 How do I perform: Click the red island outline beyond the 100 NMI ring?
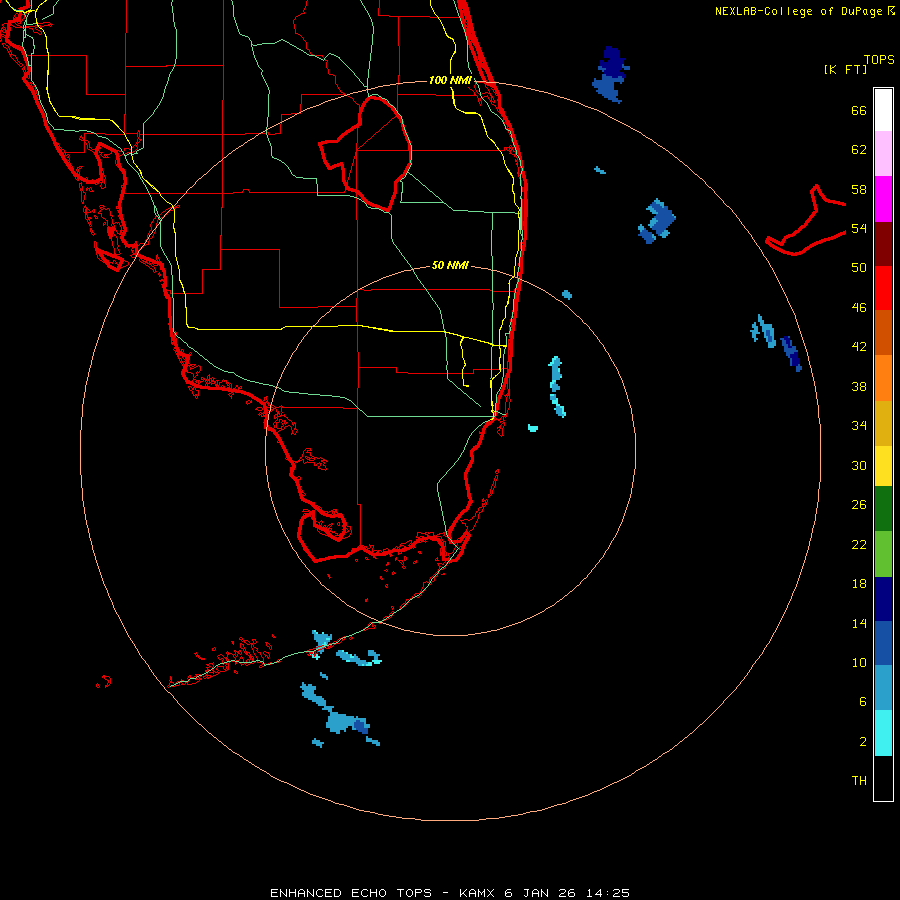click(x=806, y=221)
